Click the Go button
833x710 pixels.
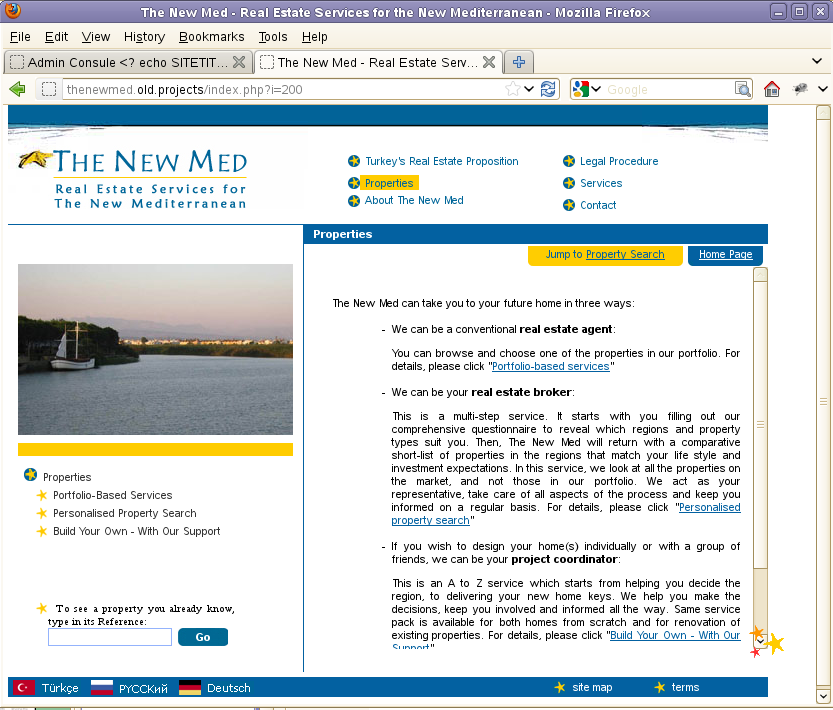click(203, 637)
